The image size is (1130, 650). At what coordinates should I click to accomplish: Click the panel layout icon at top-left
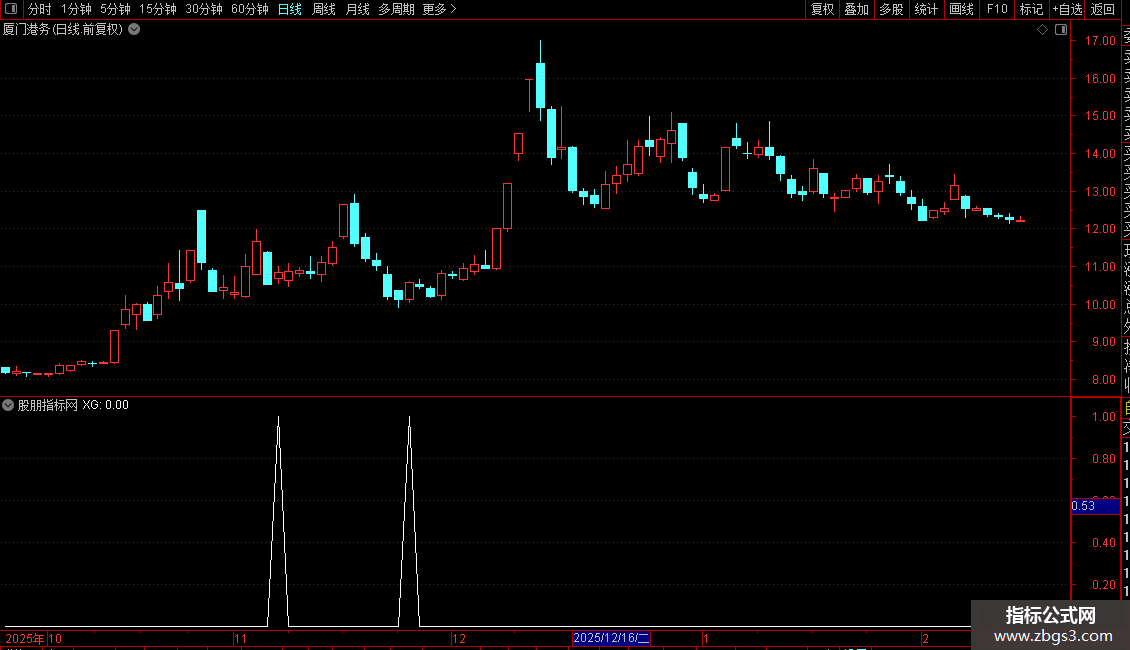(11, 9)
